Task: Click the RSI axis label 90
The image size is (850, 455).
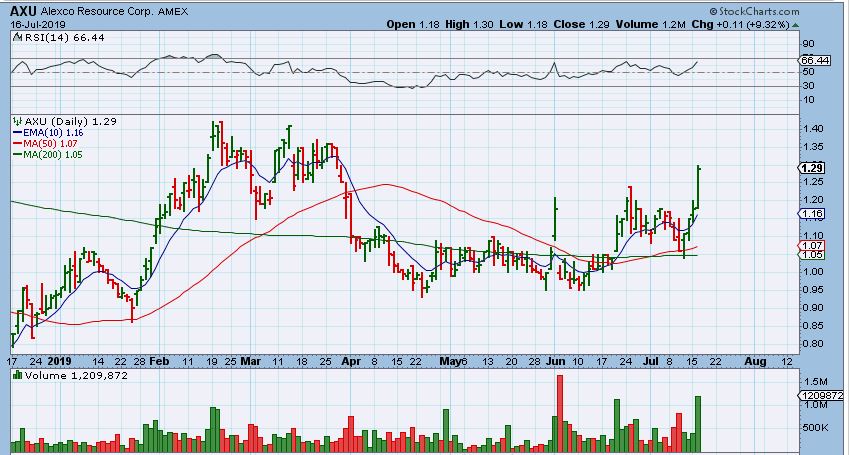Action: coord(809,44)
